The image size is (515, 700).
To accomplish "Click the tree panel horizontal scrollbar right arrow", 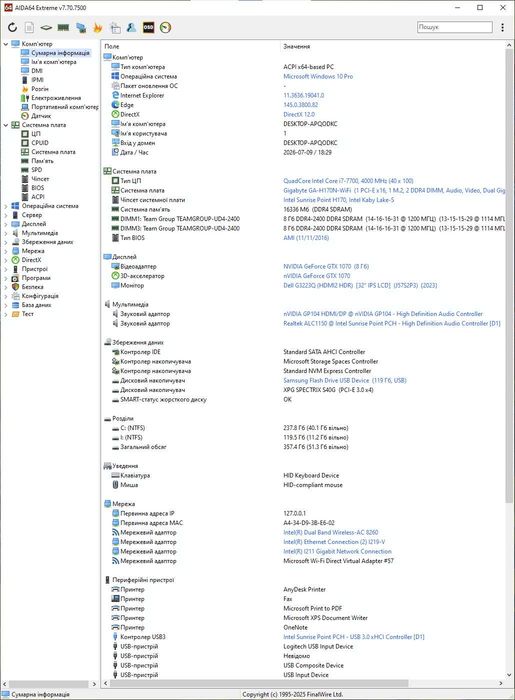I will (94, 684).
